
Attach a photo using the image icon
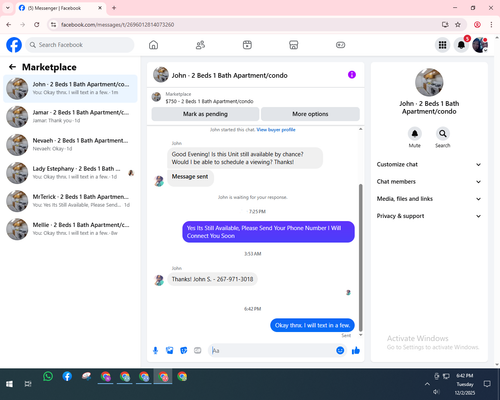[x=169, y=350]
